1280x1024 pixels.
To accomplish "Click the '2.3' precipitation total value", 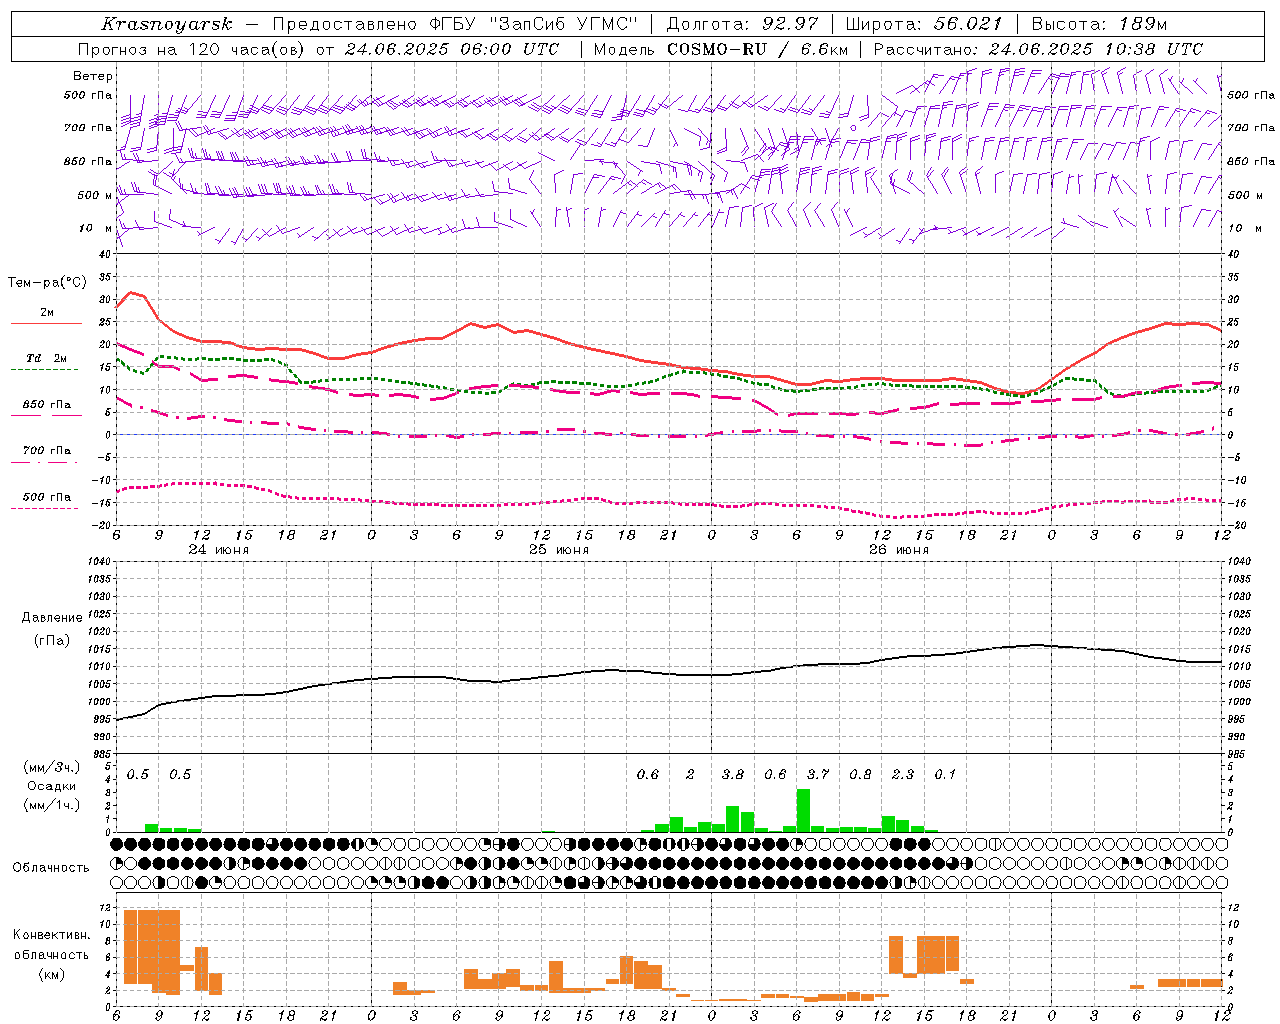I will 903,774.
